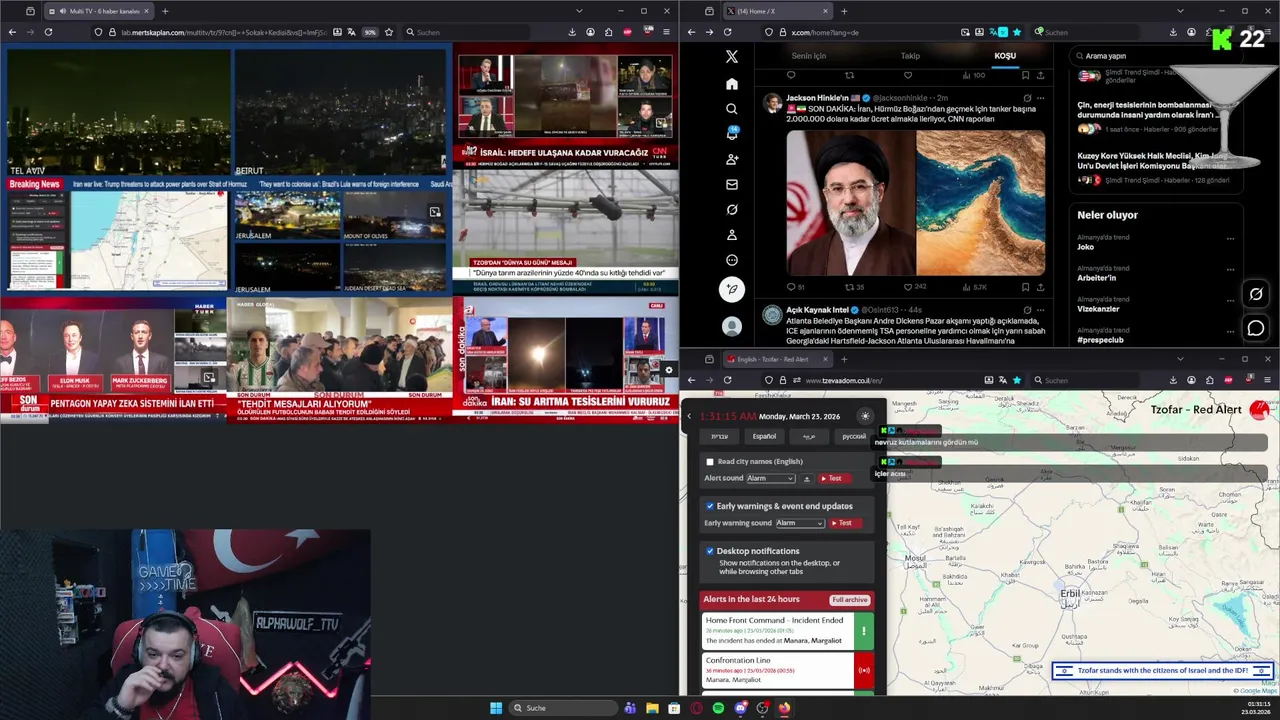
Task: Open Firefox downloads in Tzofar window
Action: coord(1172,380)
